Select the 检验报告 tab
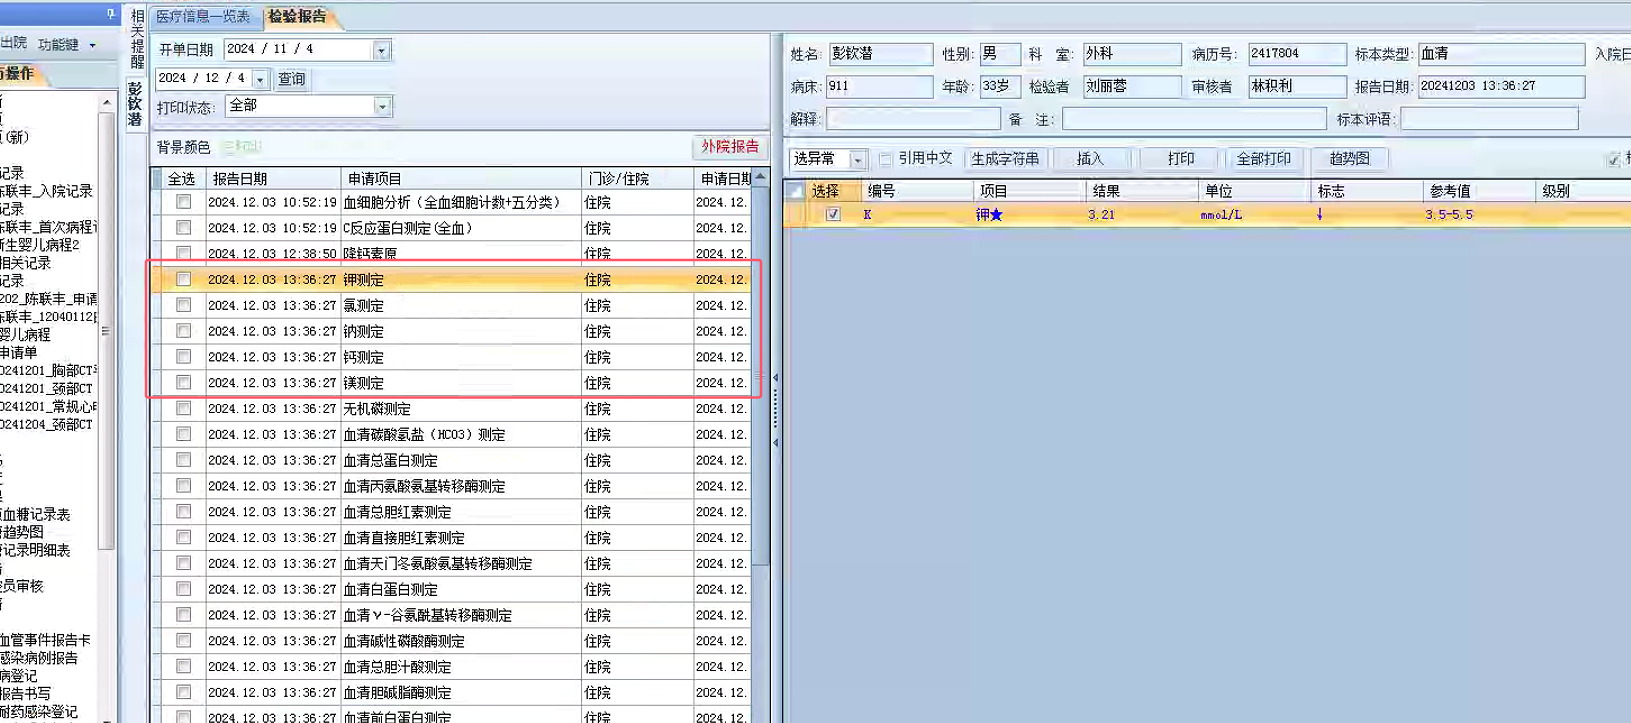 point(297,16)
